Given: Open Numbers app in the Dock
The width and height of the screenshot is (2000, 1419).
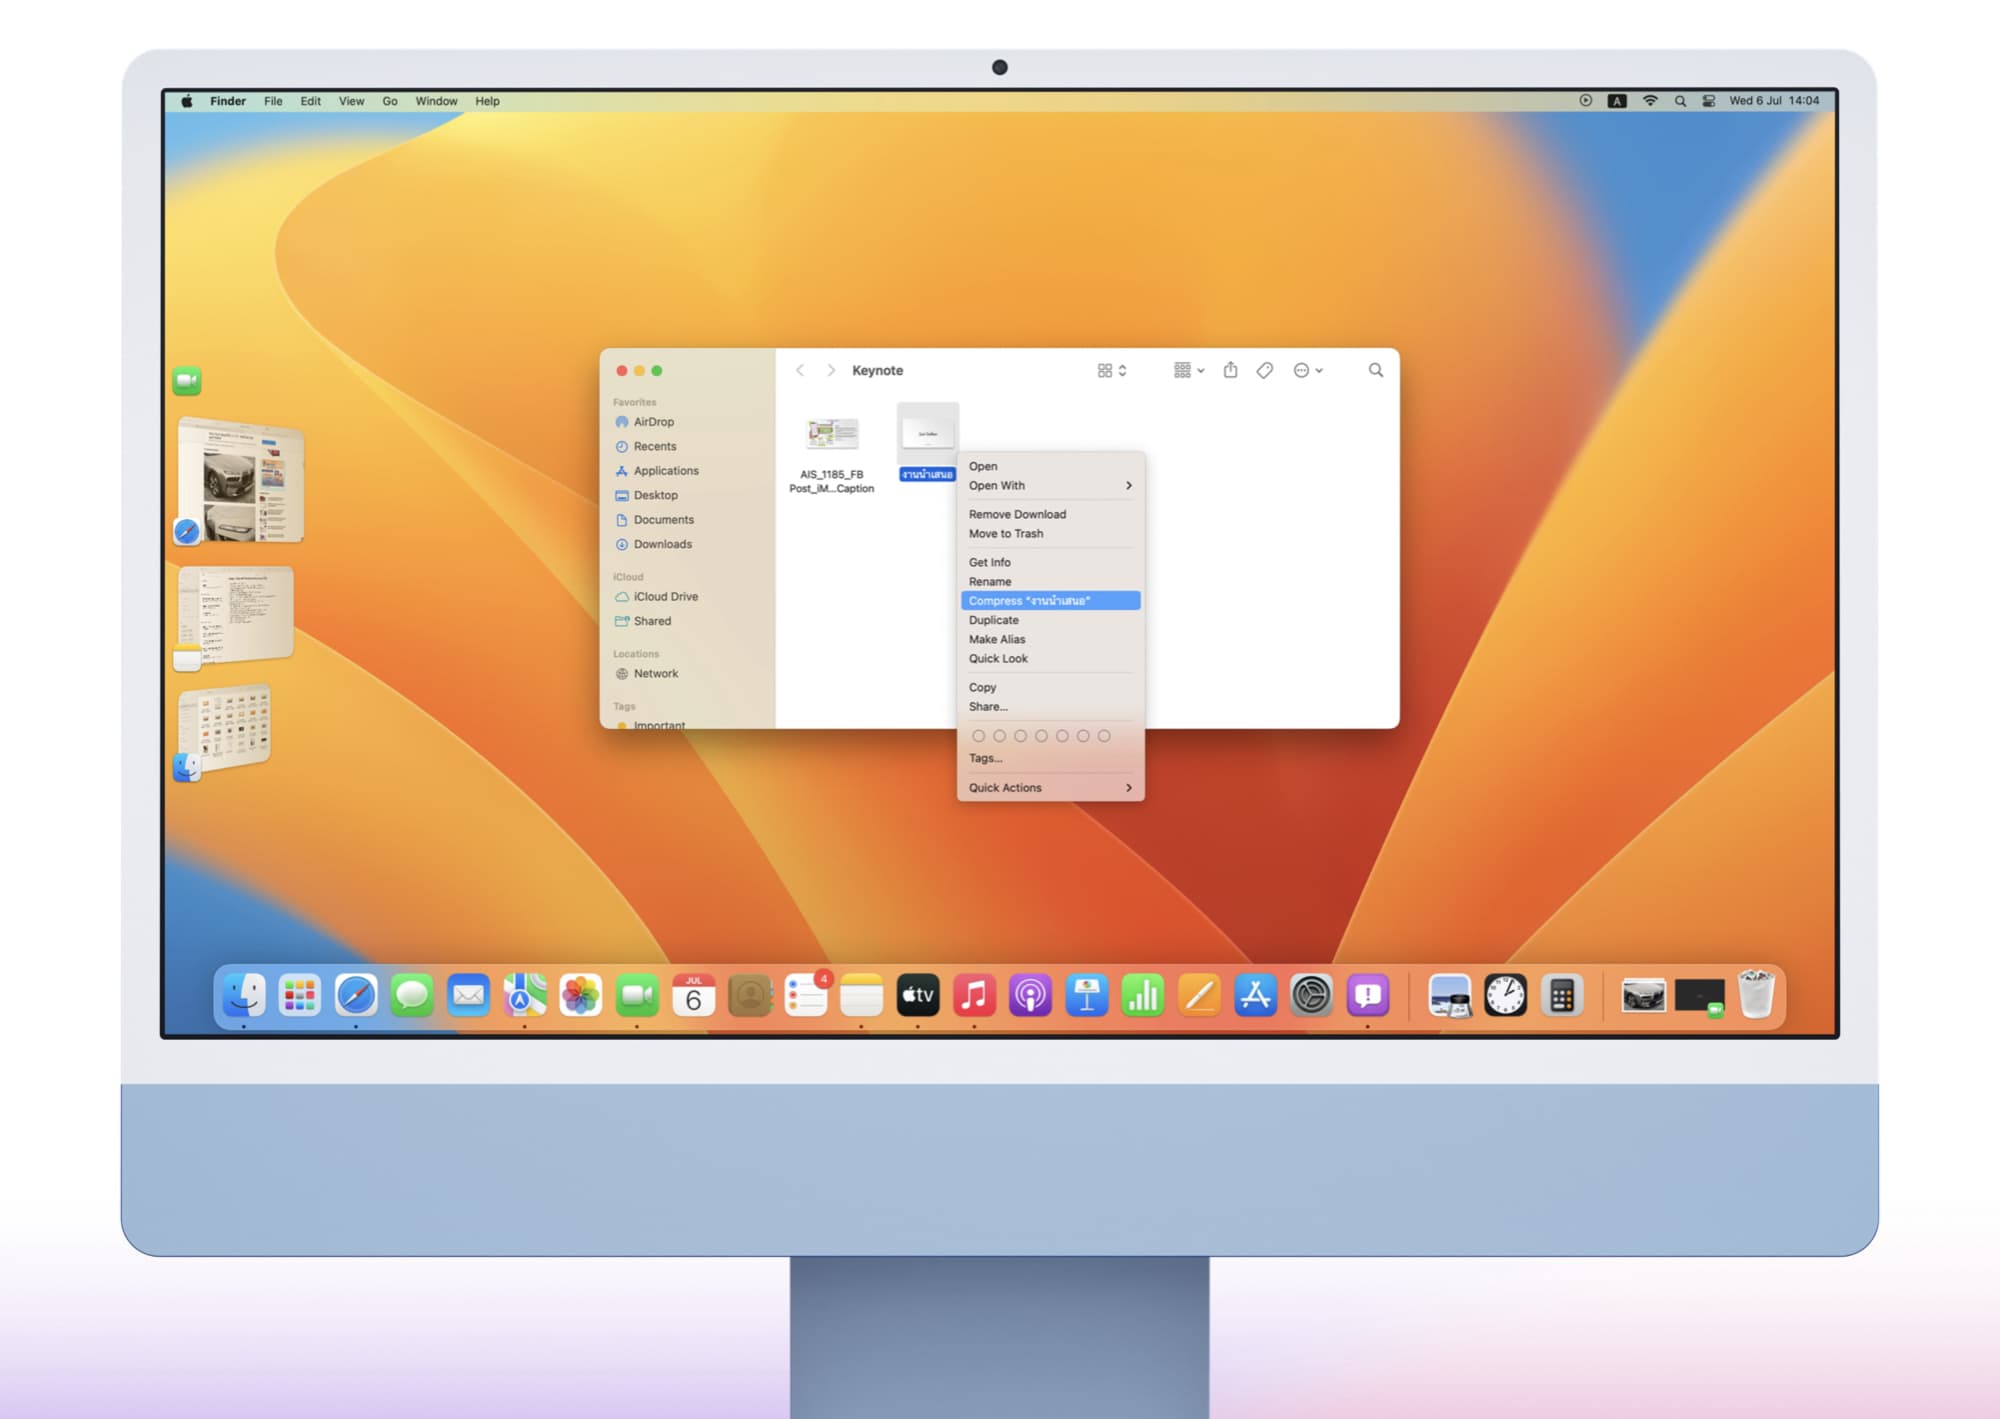Looking at the screenshot, I should click(x=1143, y=995).
